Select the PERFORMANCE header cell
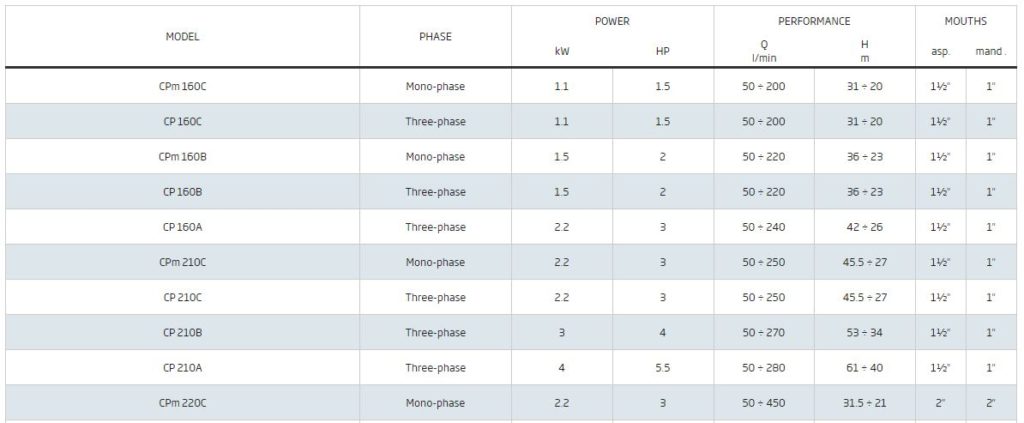1024x423 pixels. tap(814, 22)
